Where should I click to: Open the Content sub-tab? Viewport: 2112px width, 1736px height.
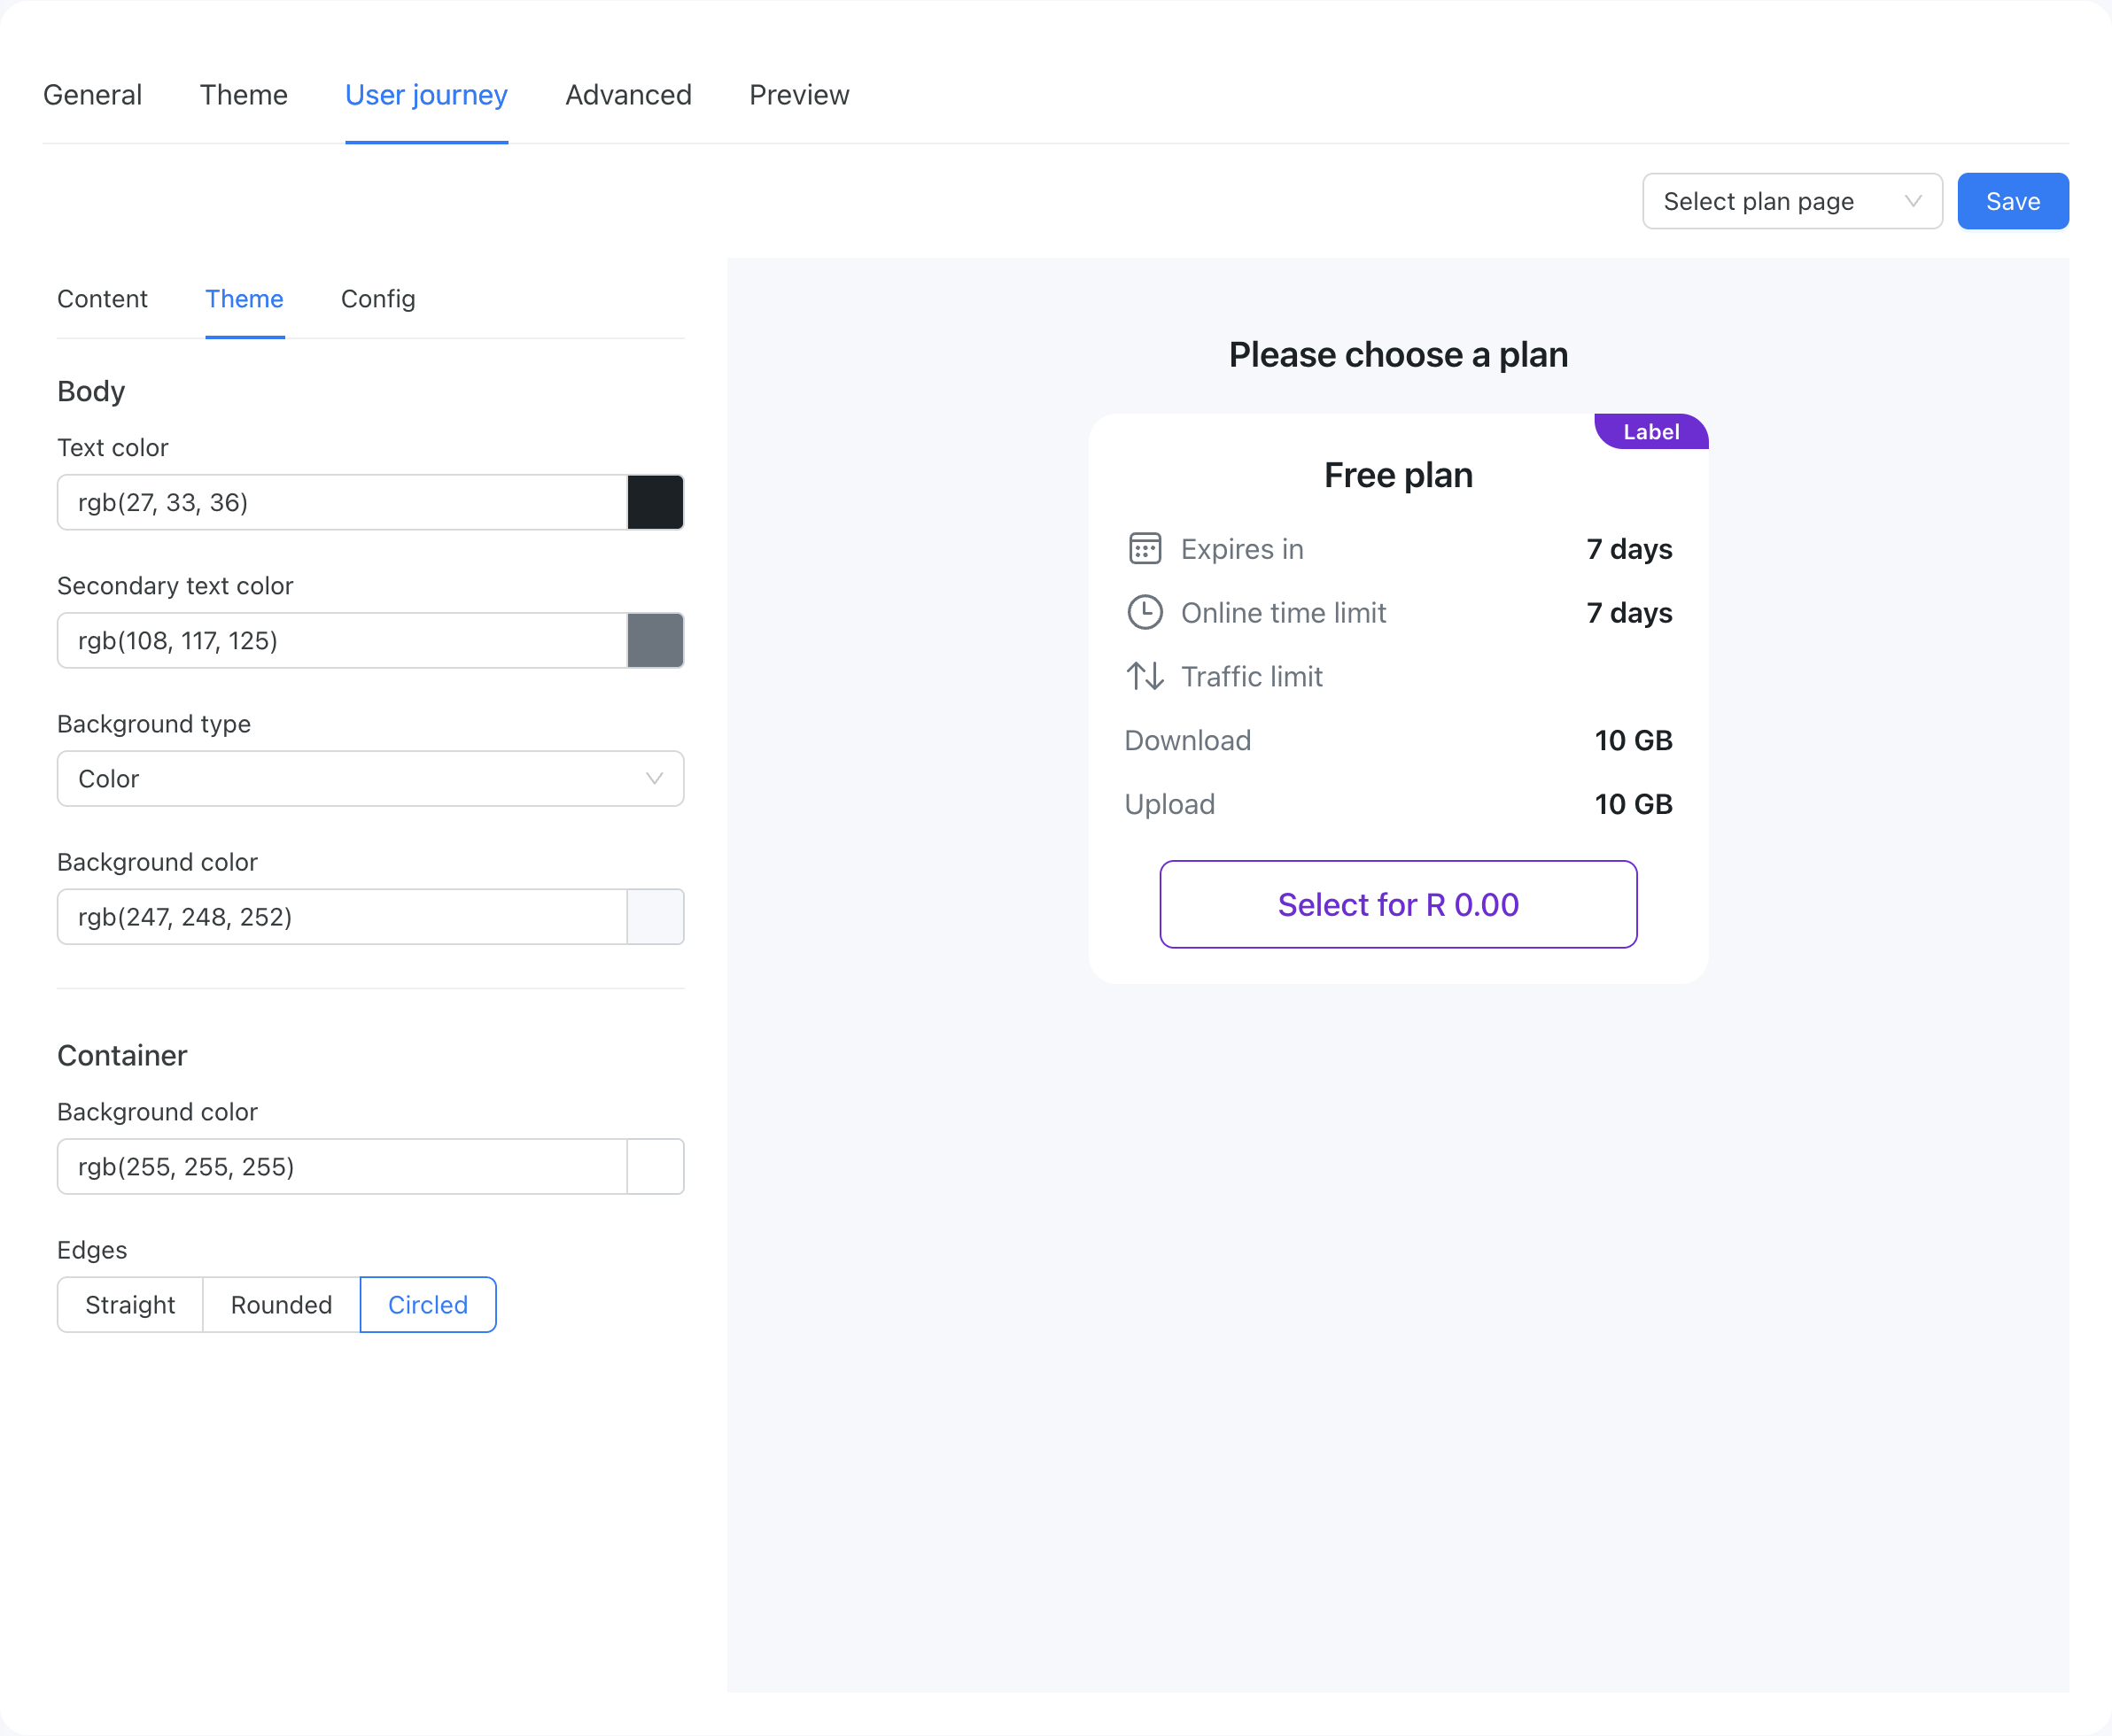click(x=102, y=299)
